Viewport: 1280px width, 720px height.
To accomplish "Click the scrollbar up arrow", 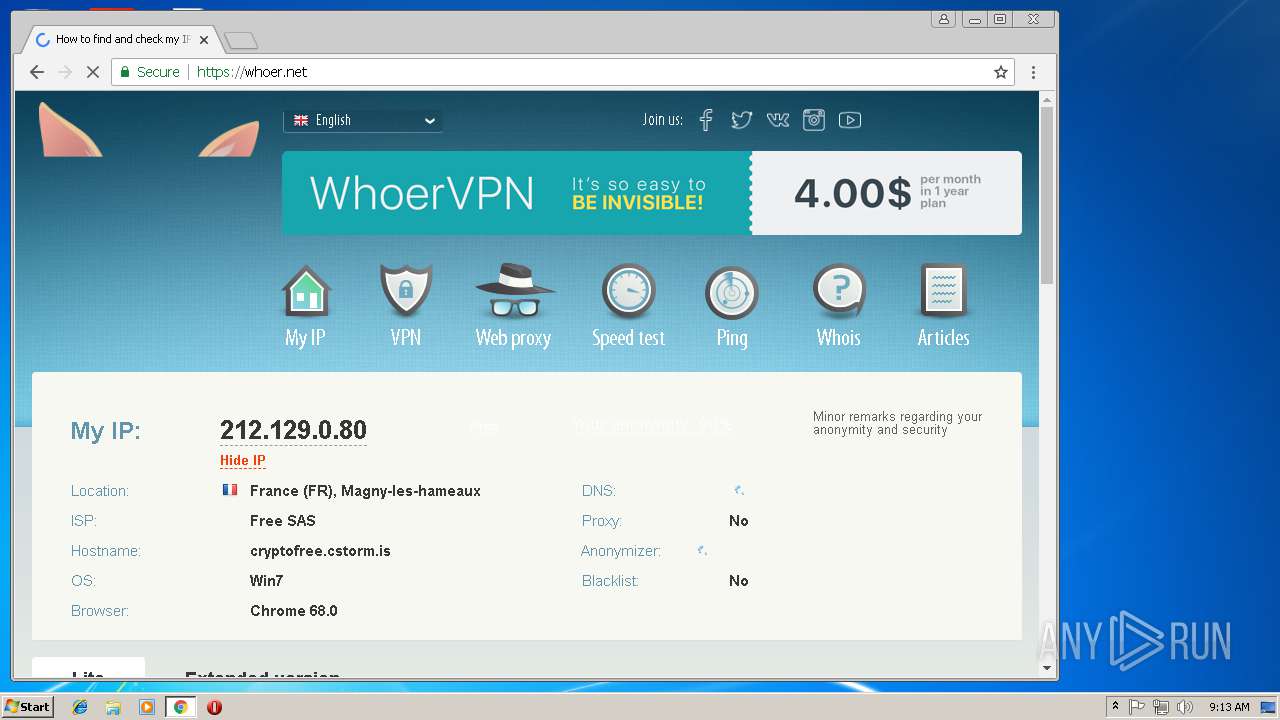I will tap(1047, 99).
